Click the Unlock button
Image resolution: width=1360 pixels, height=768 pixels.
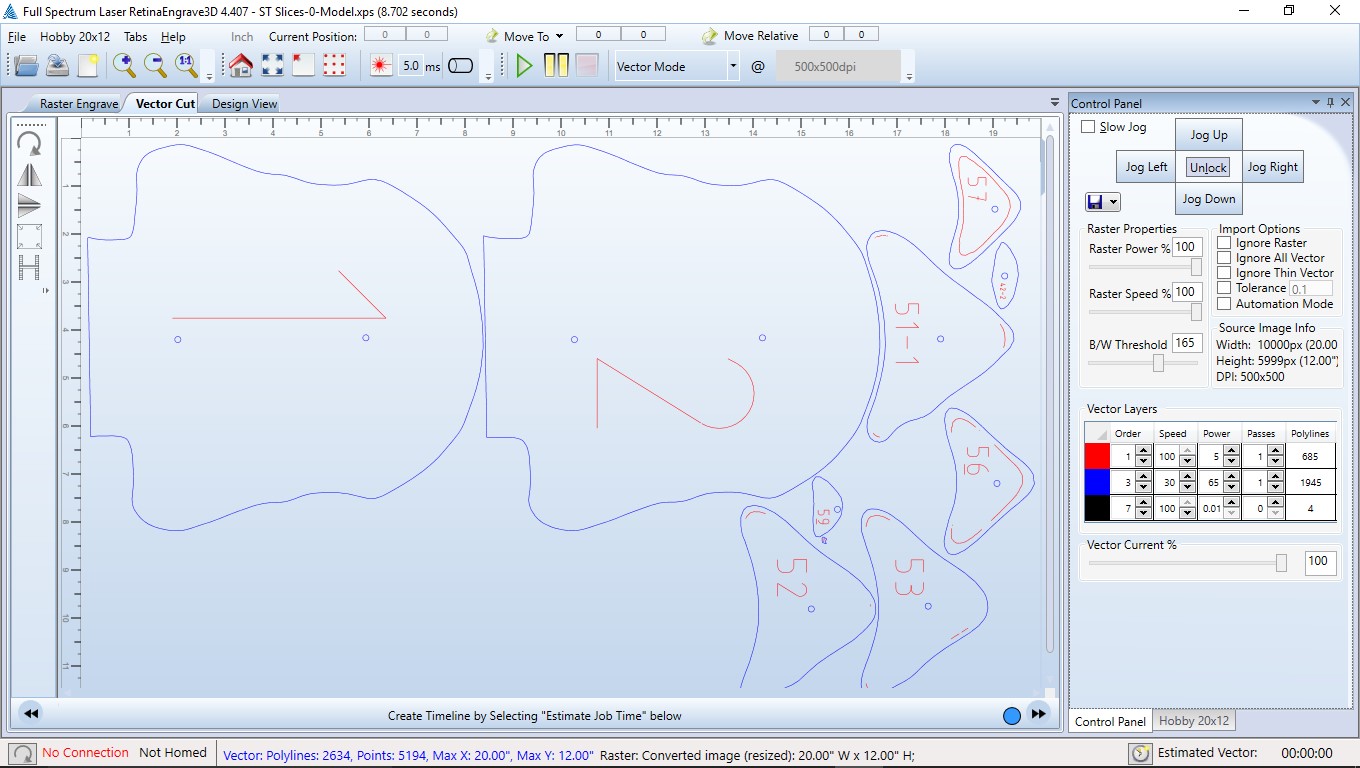point(1208,167)
